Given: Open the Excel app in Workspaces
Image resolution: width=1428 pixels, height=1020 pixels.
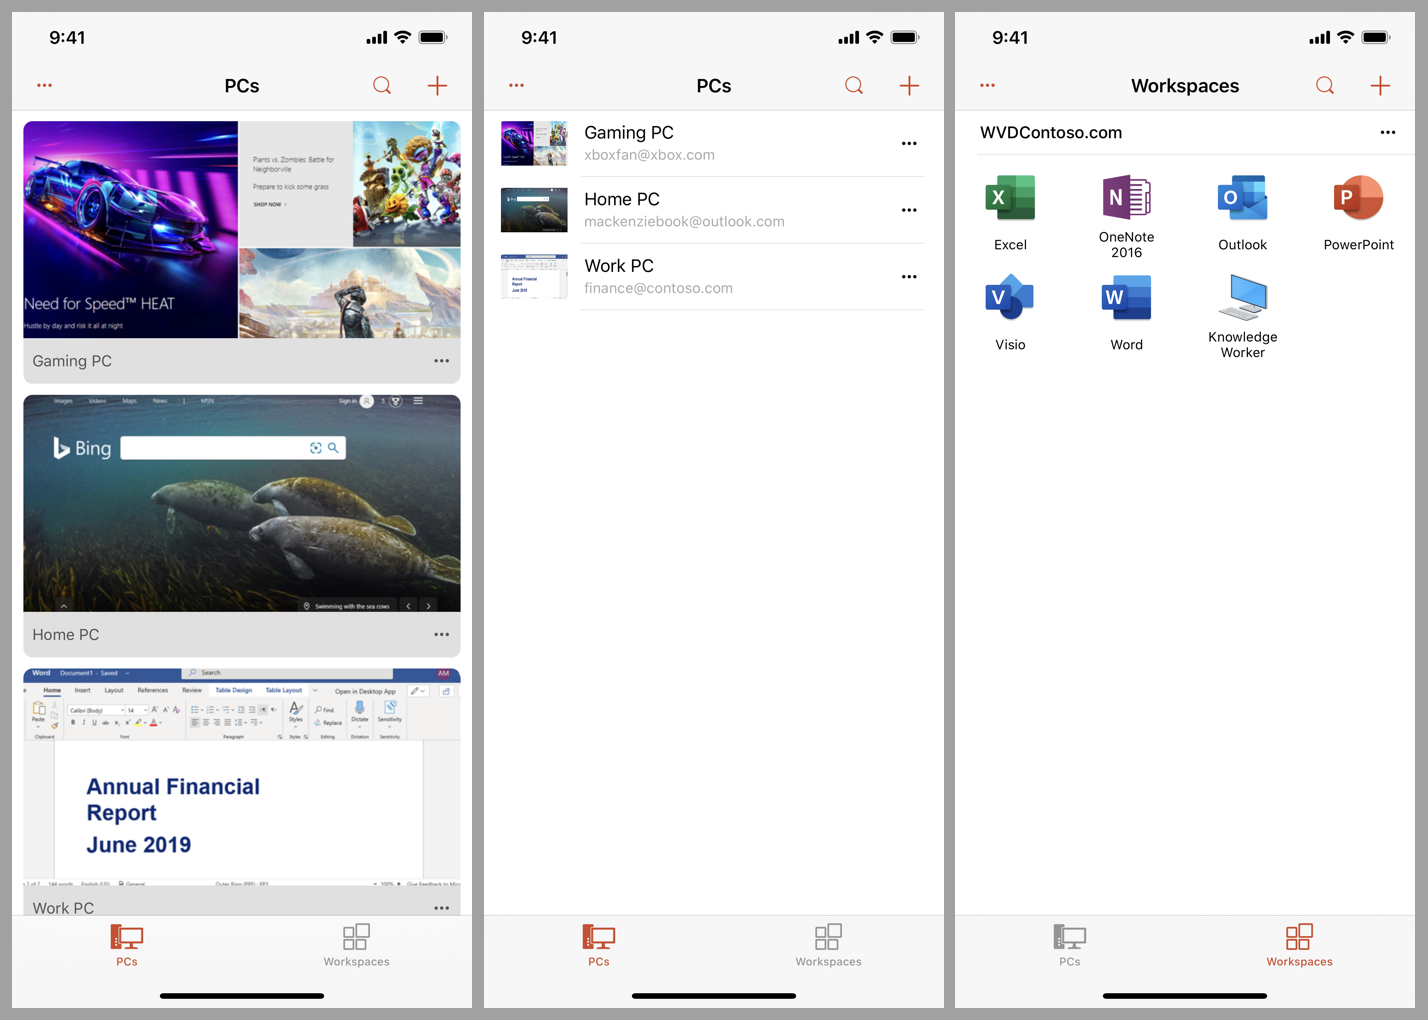Looking at the screenshot, I should (1010, 198).
